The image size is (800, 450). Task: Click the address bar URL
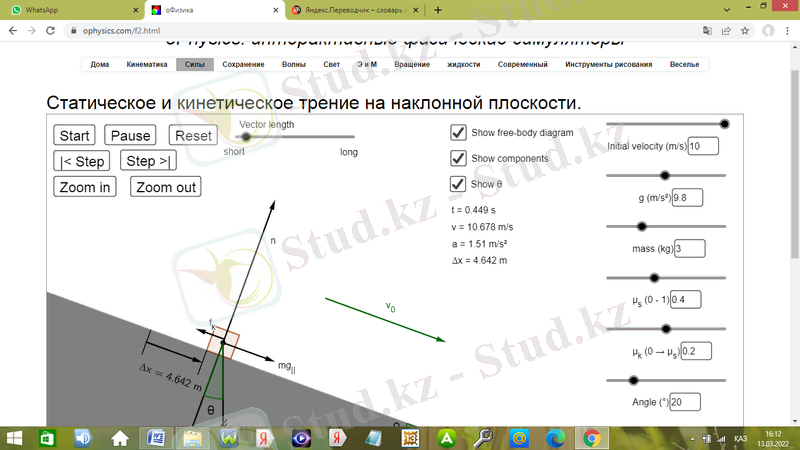click(121, 31)
